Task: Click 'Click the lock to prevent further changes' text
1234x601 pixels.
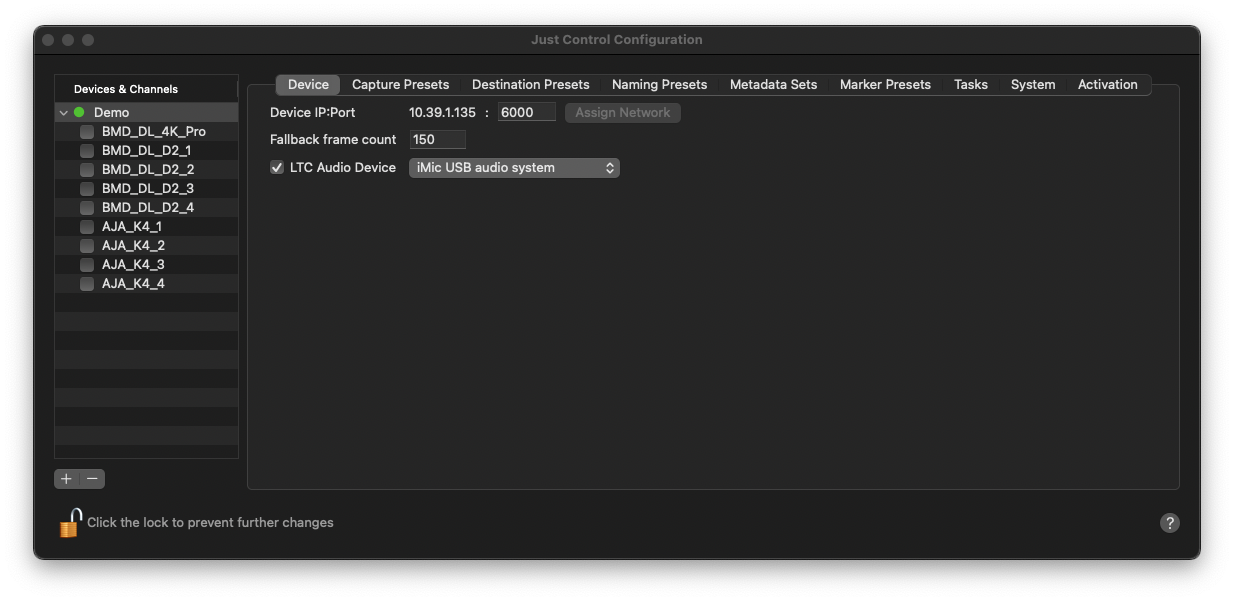Action: point(210,523)
